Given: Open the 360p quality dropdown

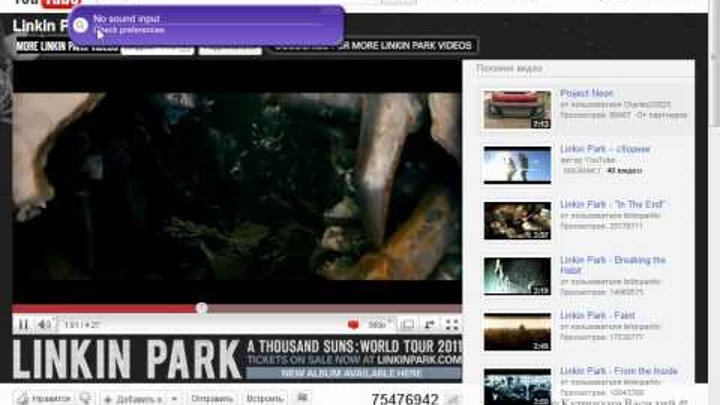Looking at the screenshot, I should 379,325.
